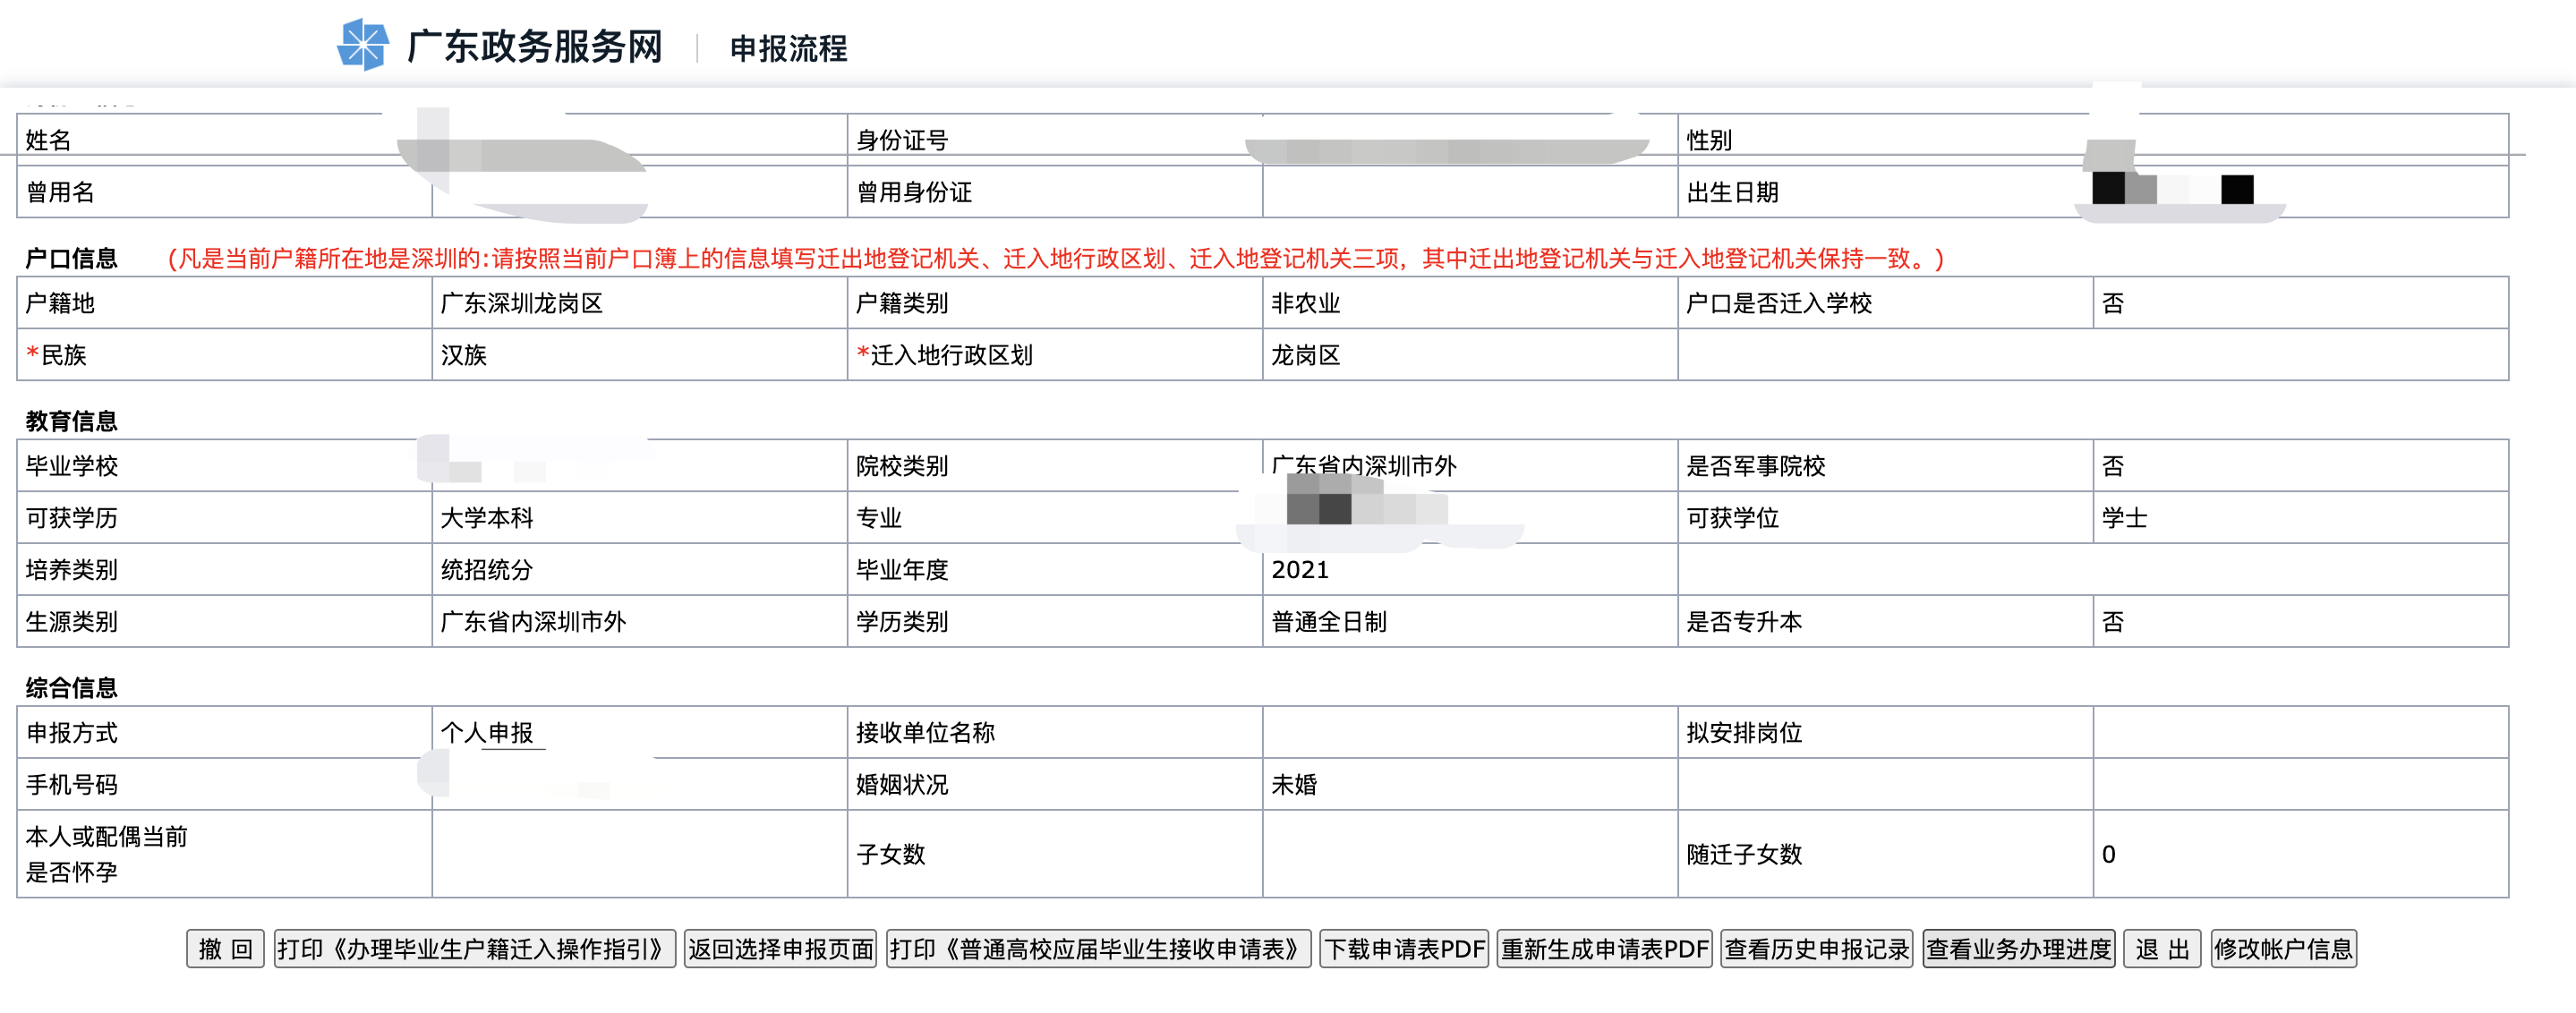
Task: Click the 手机号码 label
Action: (x=71, y=785)
